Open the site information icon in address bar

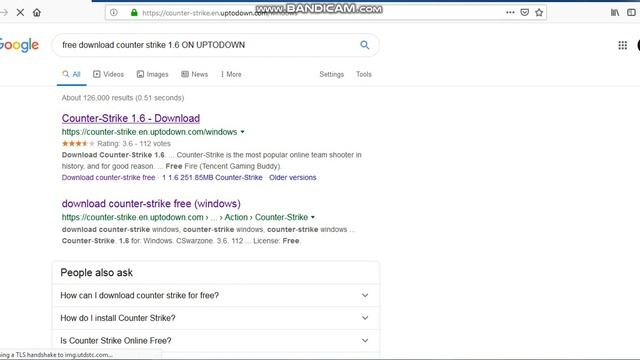click(x=114, y=13)
